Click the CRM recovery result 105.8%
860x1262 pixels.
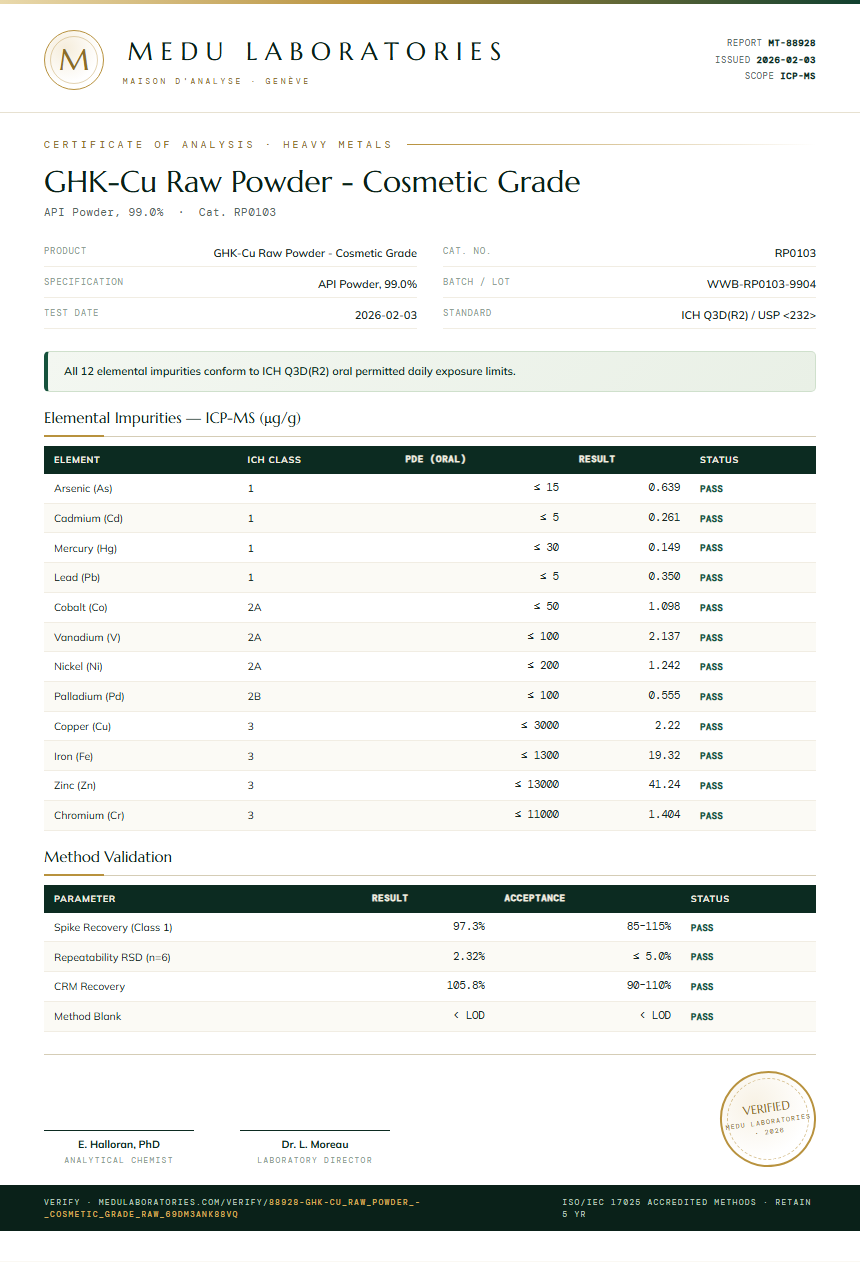466,986
